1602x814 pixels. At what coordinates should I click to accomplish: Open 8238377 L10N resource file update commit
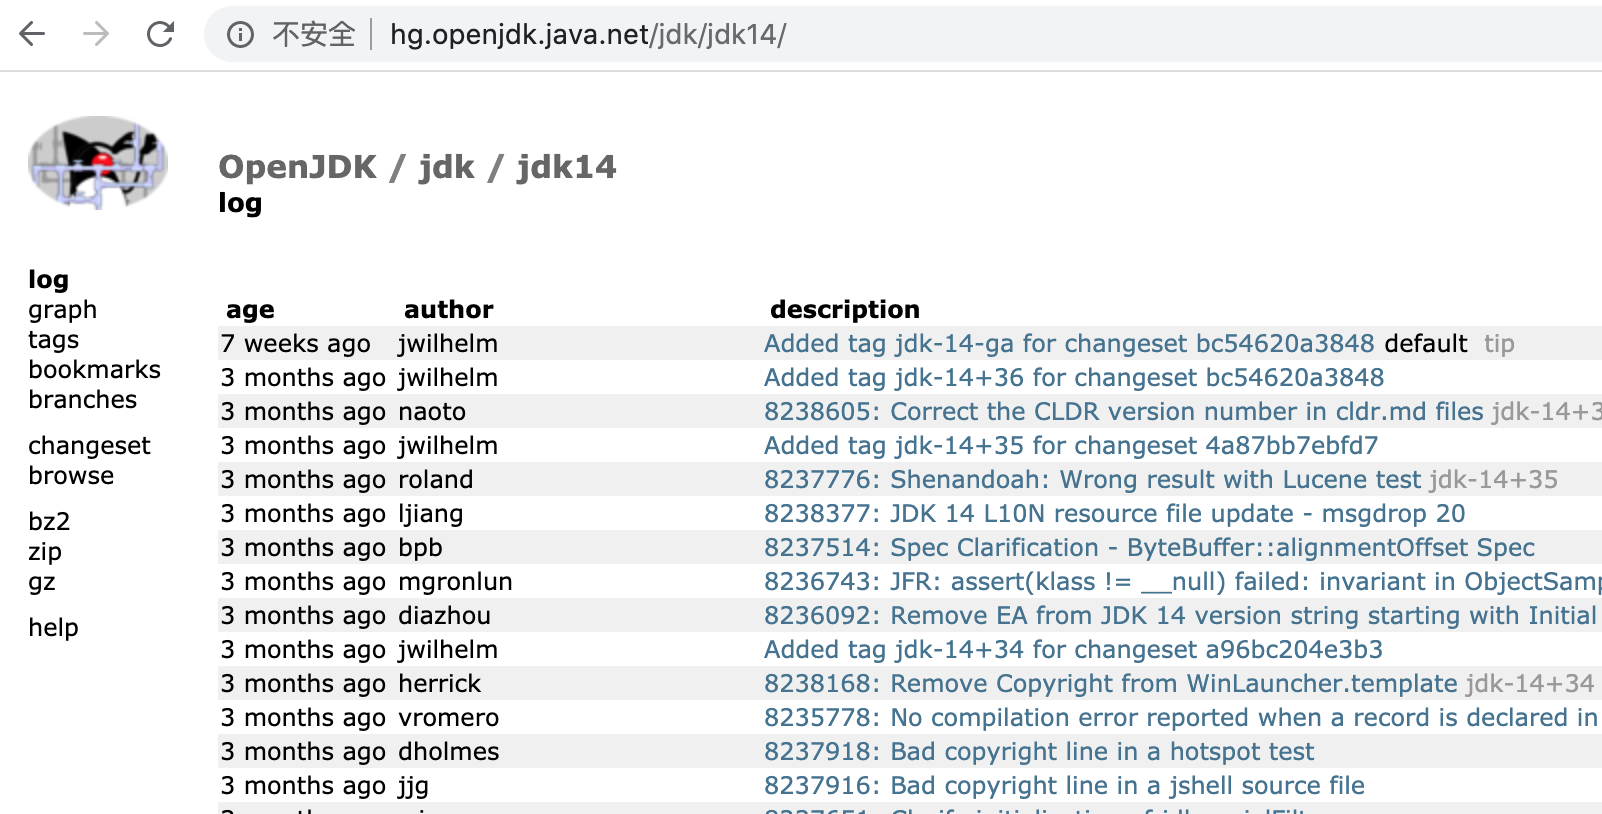pos(1115,514)
